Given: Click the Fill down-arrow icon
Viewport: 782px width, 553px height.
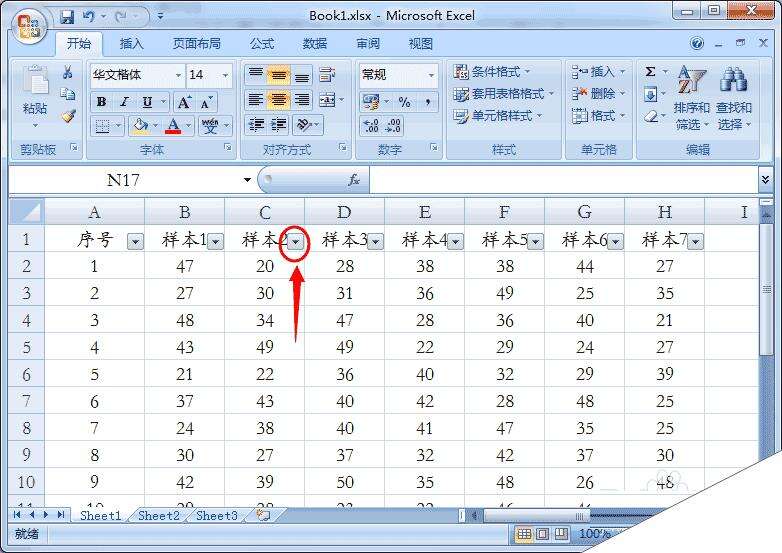Looking at the screenshot, I should coord(650,94).
